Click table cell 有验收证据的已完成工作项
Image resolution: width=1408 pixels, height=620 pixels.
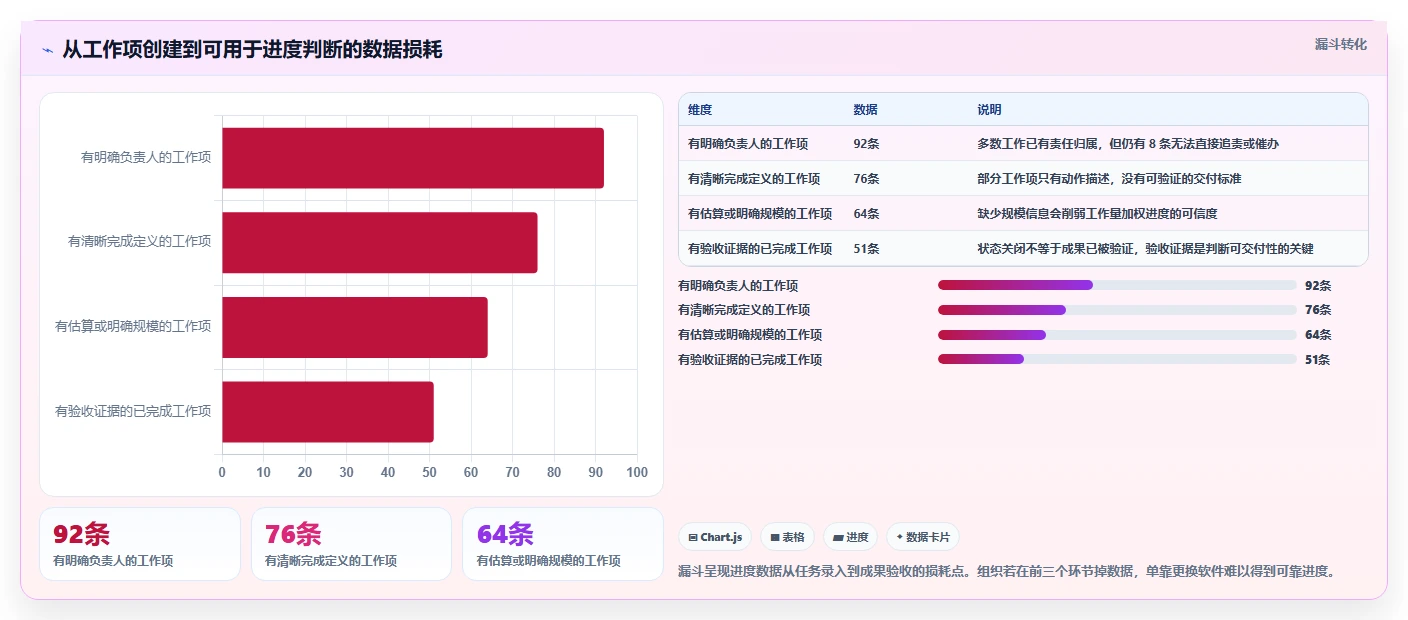tap(760, 249)
